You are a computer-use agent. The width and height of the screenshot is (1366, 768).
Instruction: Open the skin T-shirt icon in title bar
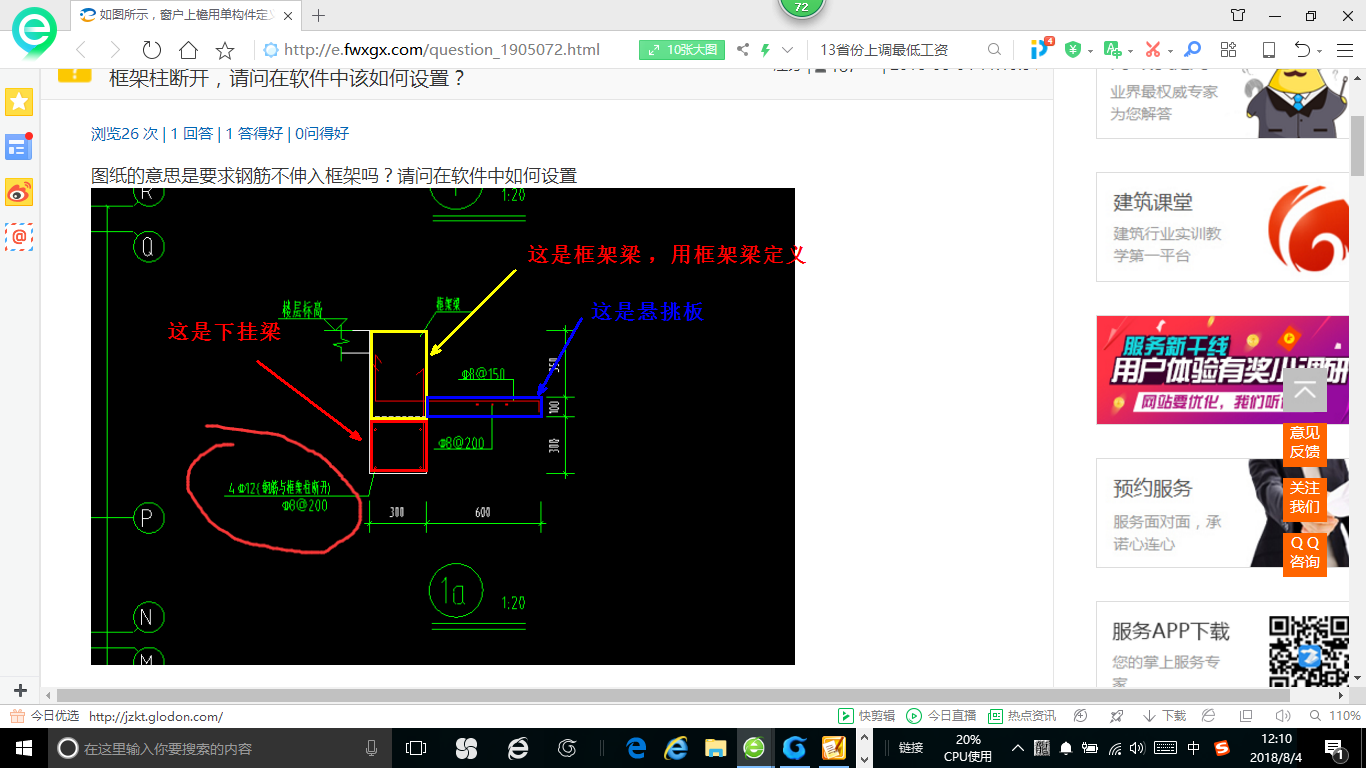pos(1238,15)
